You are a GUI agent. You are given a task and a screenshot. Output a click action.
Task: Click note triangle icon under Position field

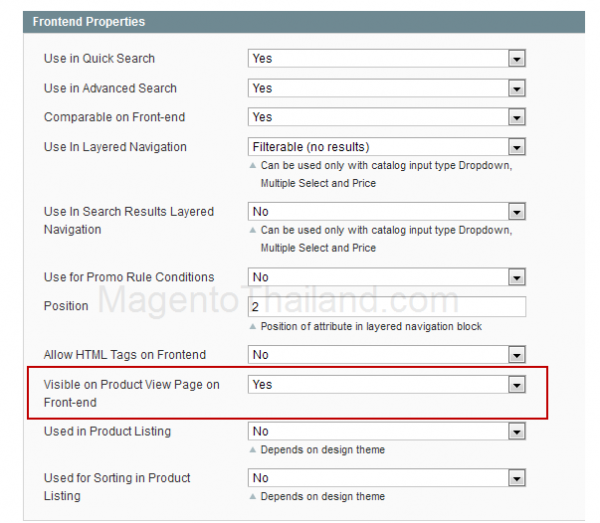click(x=253, y=327)
